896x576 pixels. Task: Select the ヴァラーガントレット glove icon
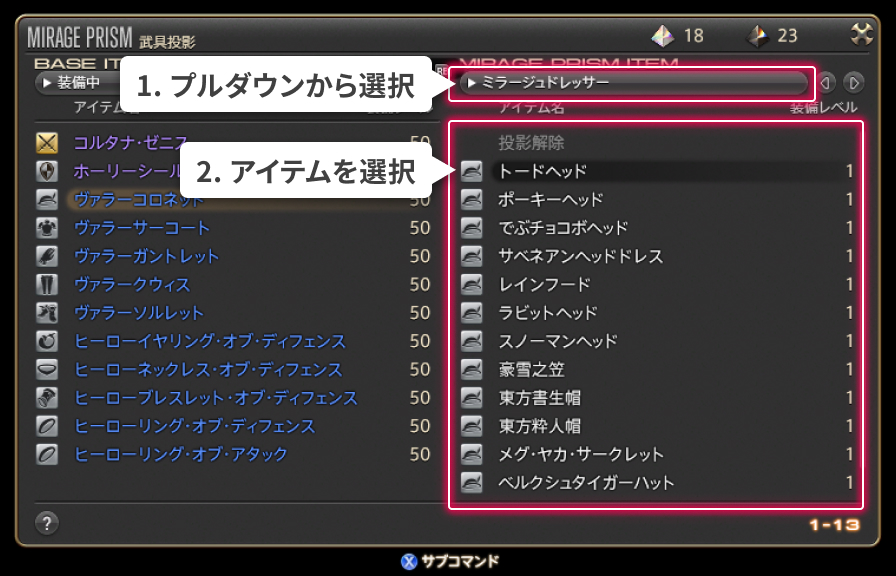pyautogui.click(x=47, y=256)
